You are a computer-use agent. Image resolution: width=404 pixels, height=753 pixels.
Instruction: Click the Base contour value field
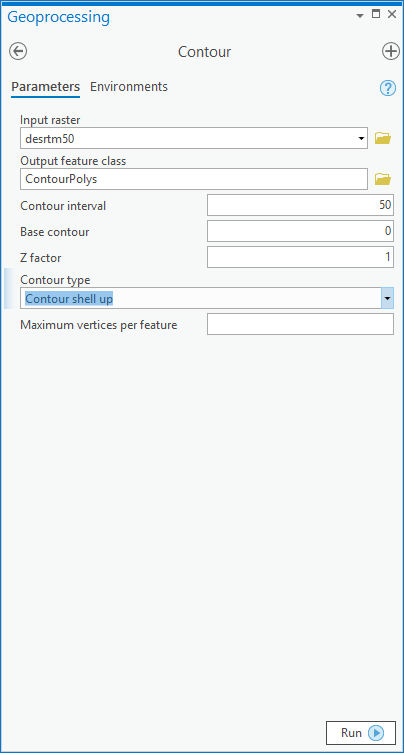point(300,231)
